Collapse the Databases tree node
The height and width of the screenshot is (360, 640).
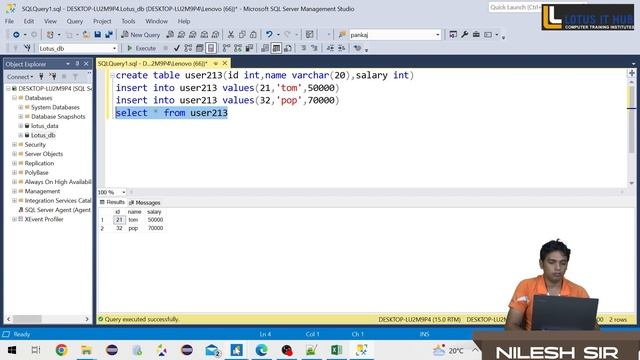[14, 98]
